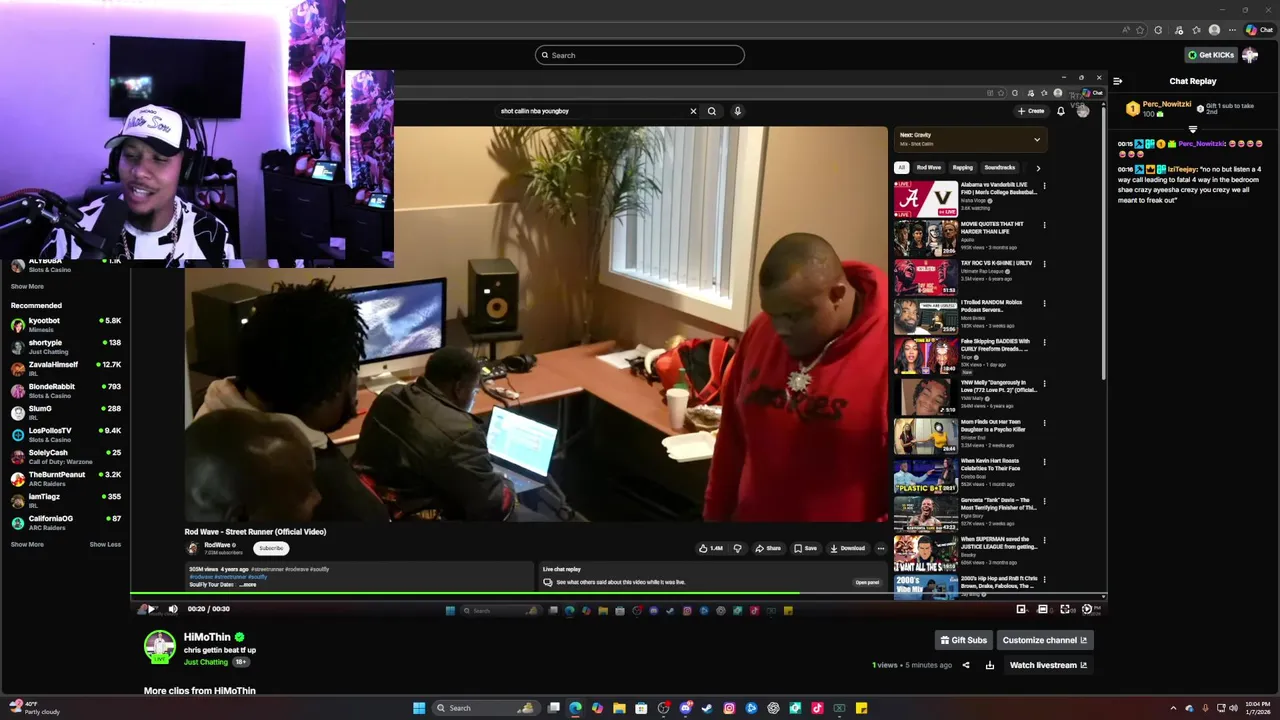Show hidden system tray icons chevron

point(1174,708)
